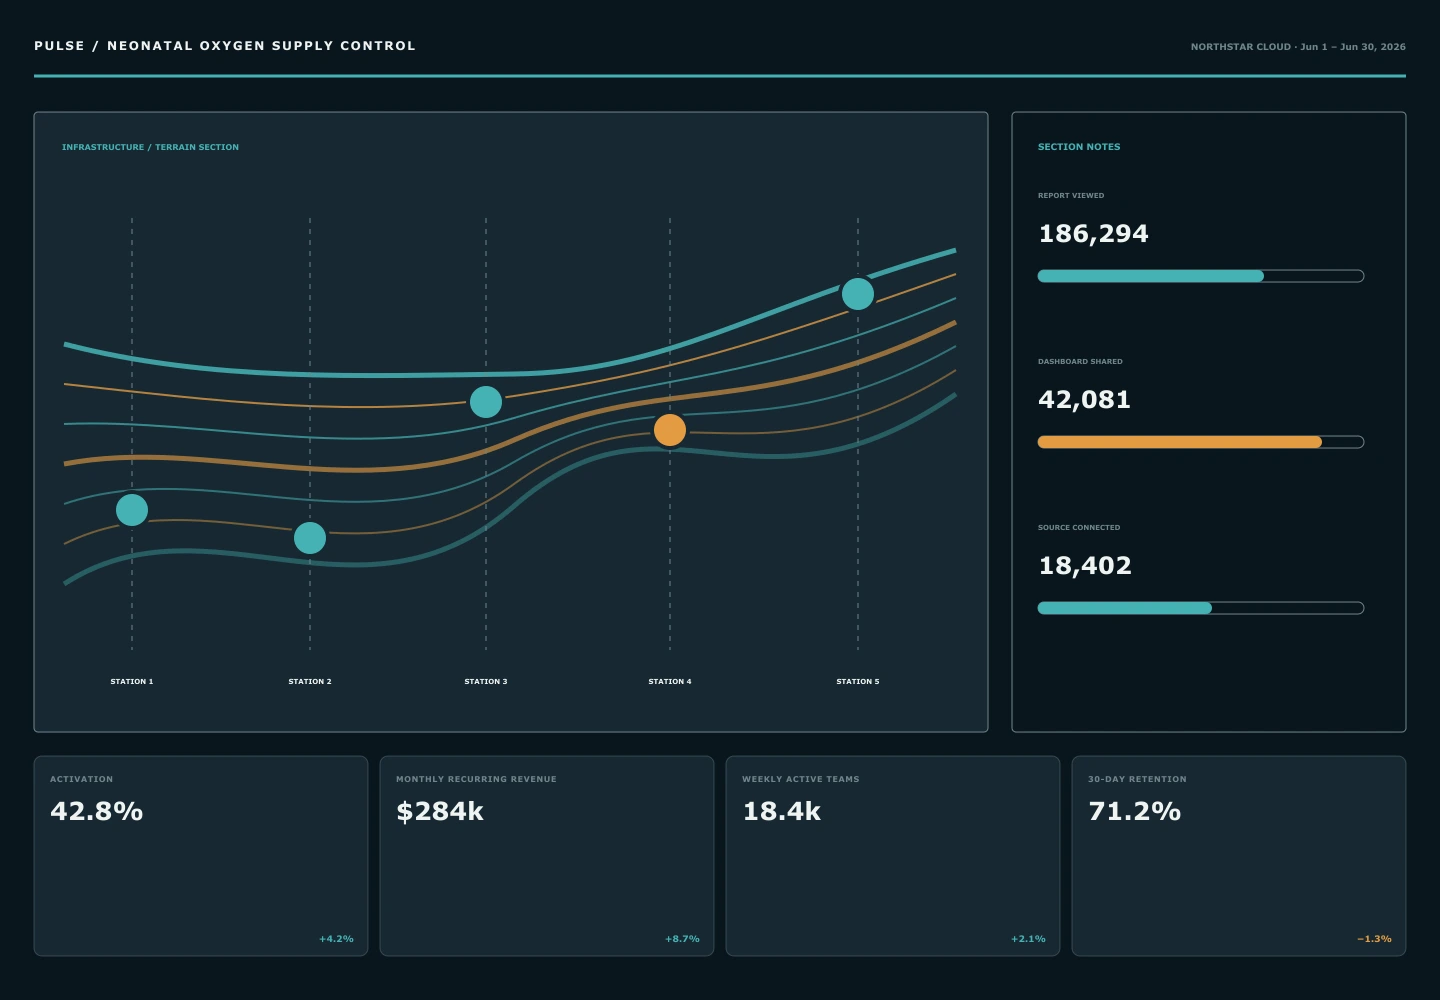
Task: Click the Pulse / Neonatal Oxygen Supply Control title
Action: click(225, 46)
